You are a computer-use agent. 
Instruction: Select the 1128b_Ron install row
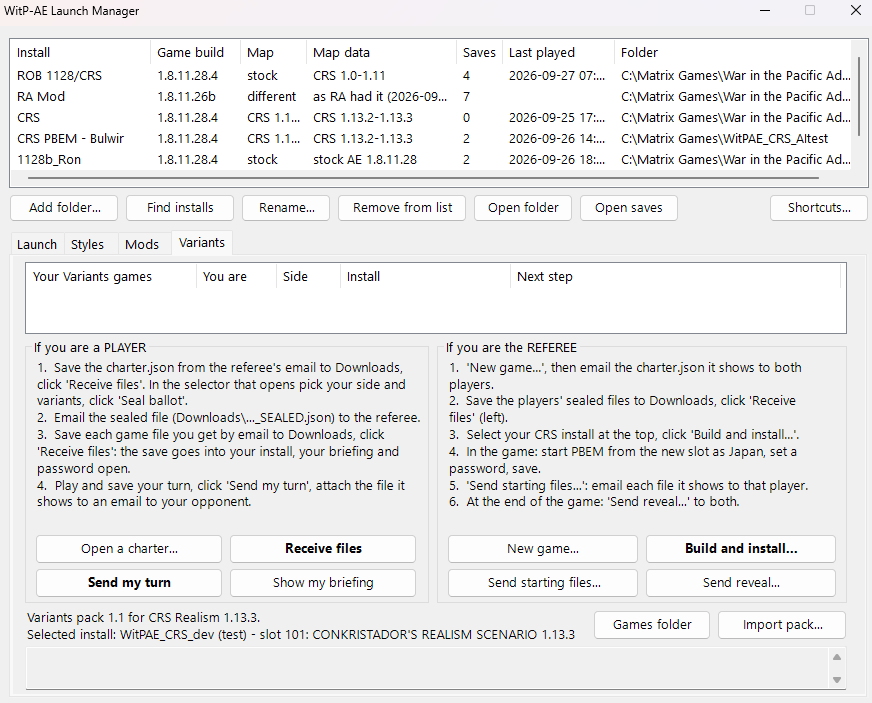pos(433,160)
